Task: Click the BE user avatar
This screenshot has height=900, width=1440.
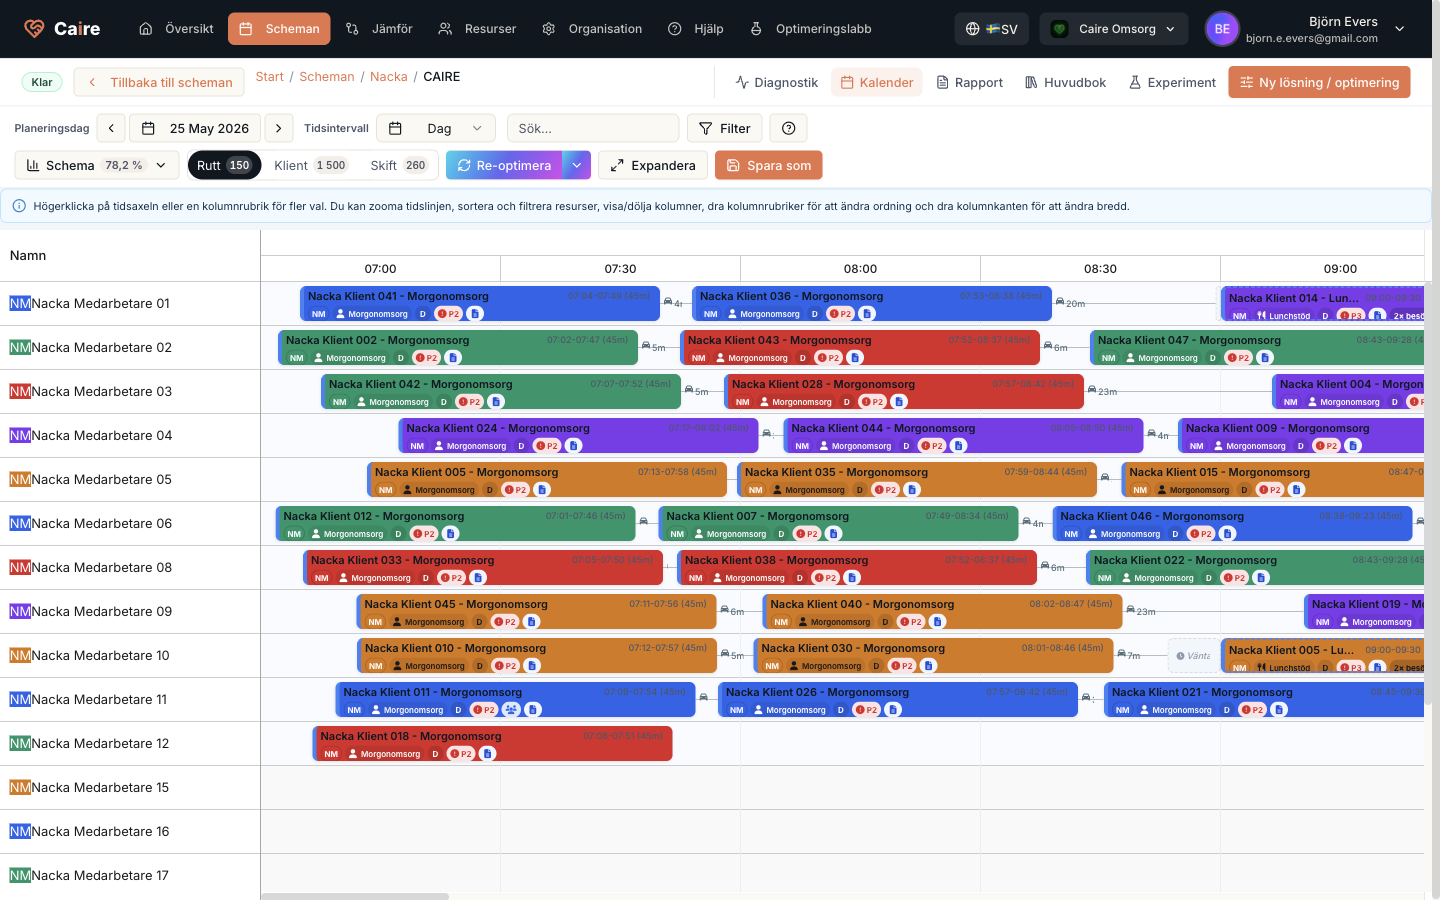Action: tap(1222, 29)
